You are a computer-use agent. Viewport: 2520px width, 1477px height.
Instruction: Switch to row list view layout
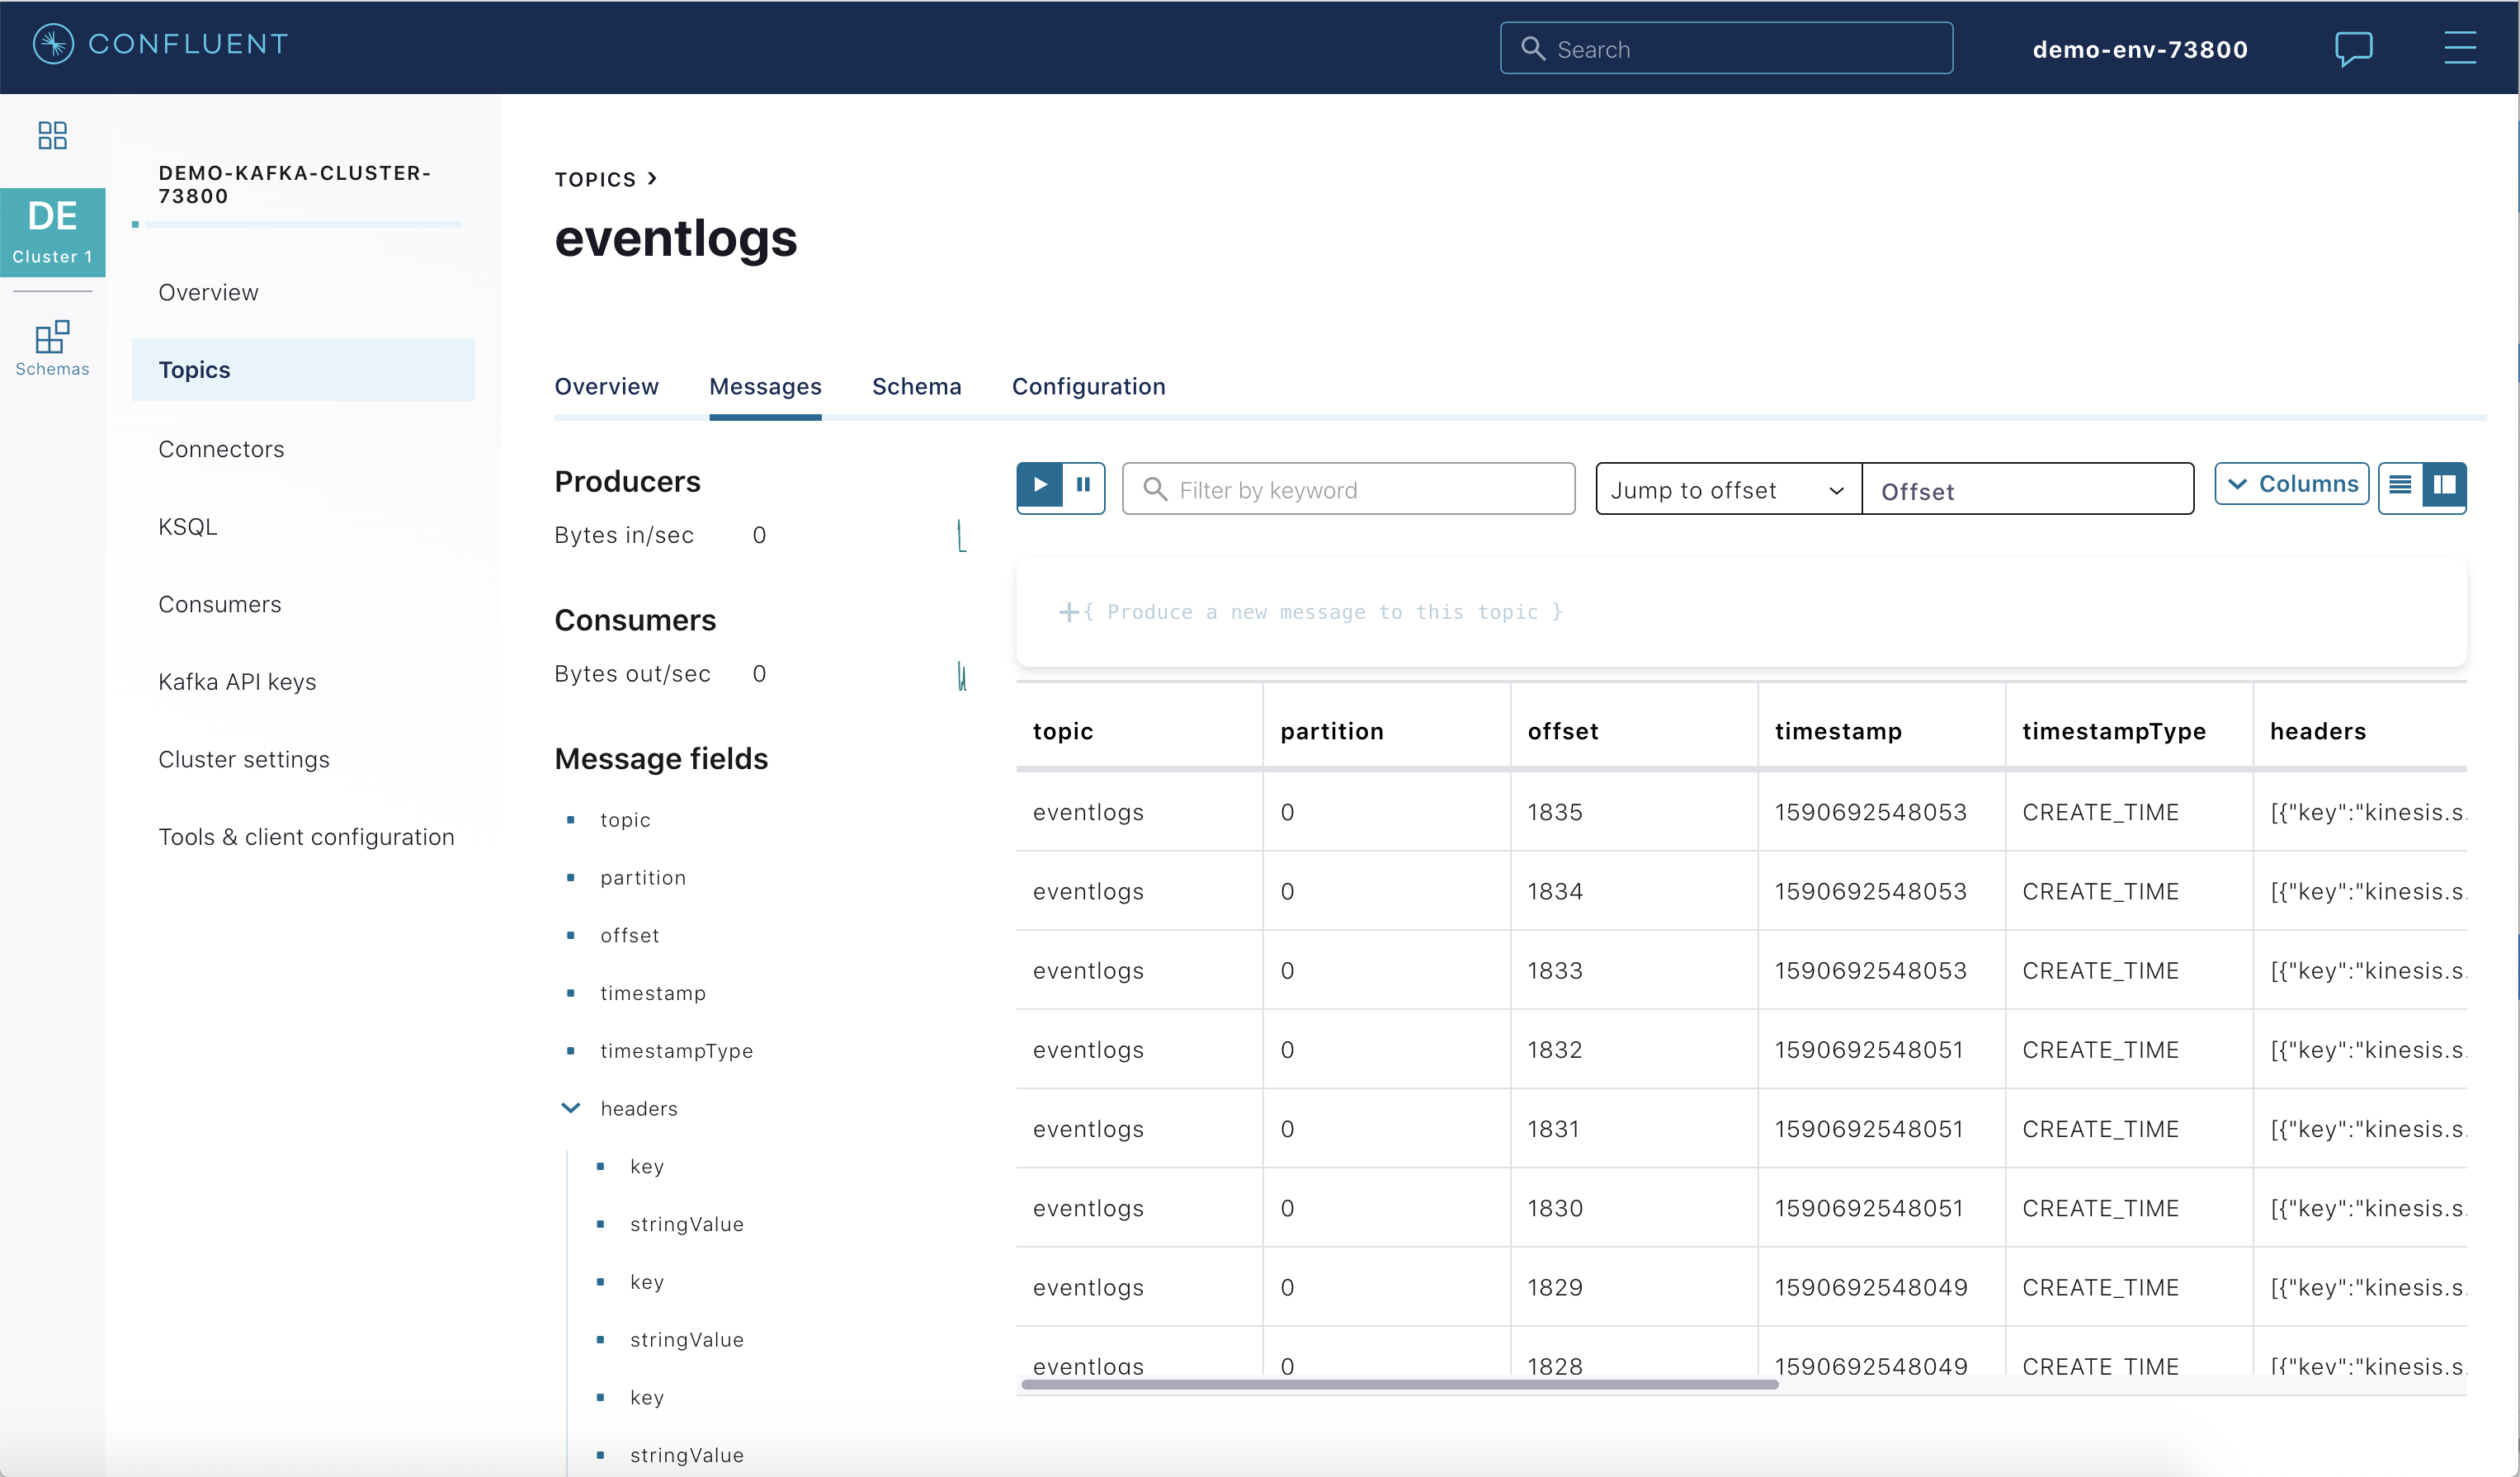click(2400, 486)
